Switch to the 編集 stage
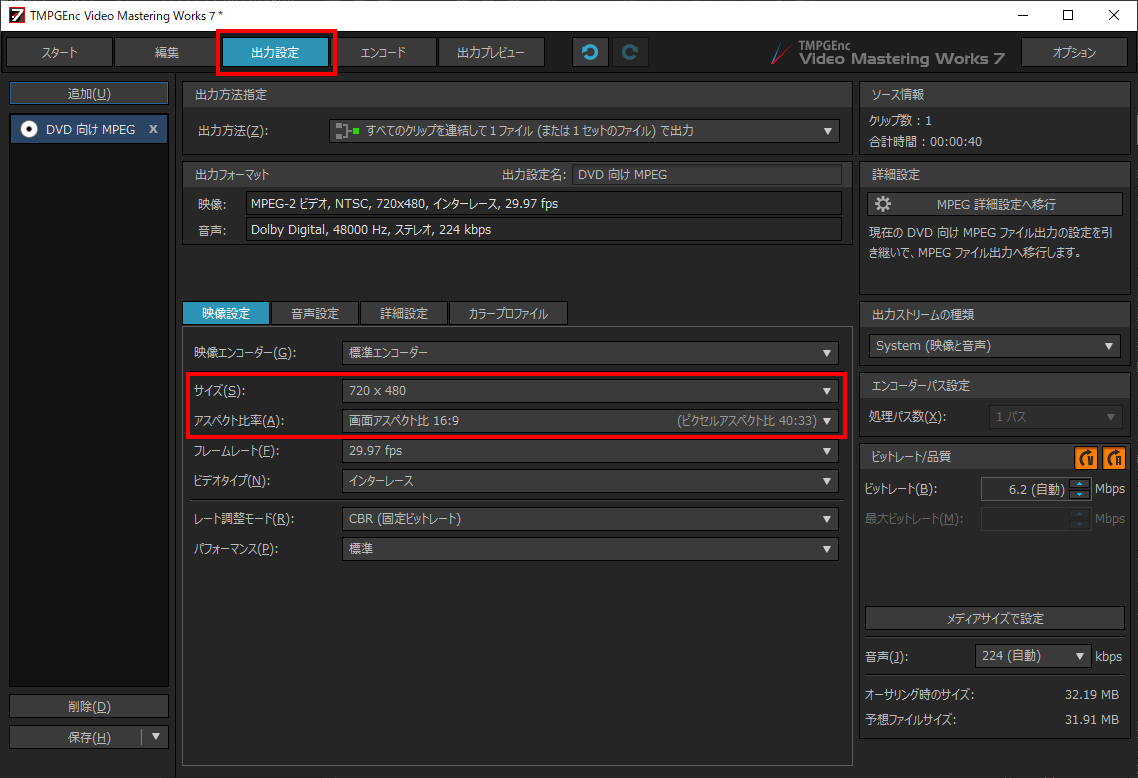1138x778 pixels. click(167, 52)
